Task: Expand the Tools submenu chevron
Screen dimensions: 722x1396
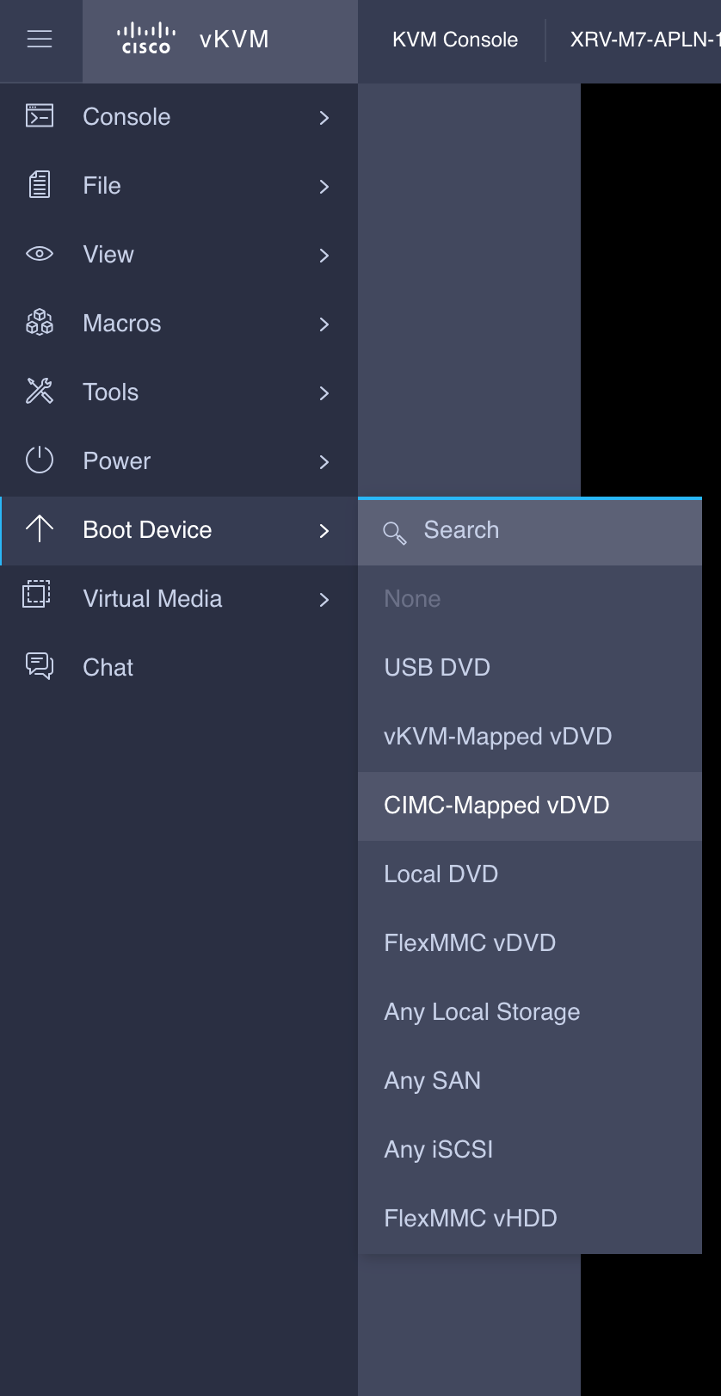Action: point(324,394)
